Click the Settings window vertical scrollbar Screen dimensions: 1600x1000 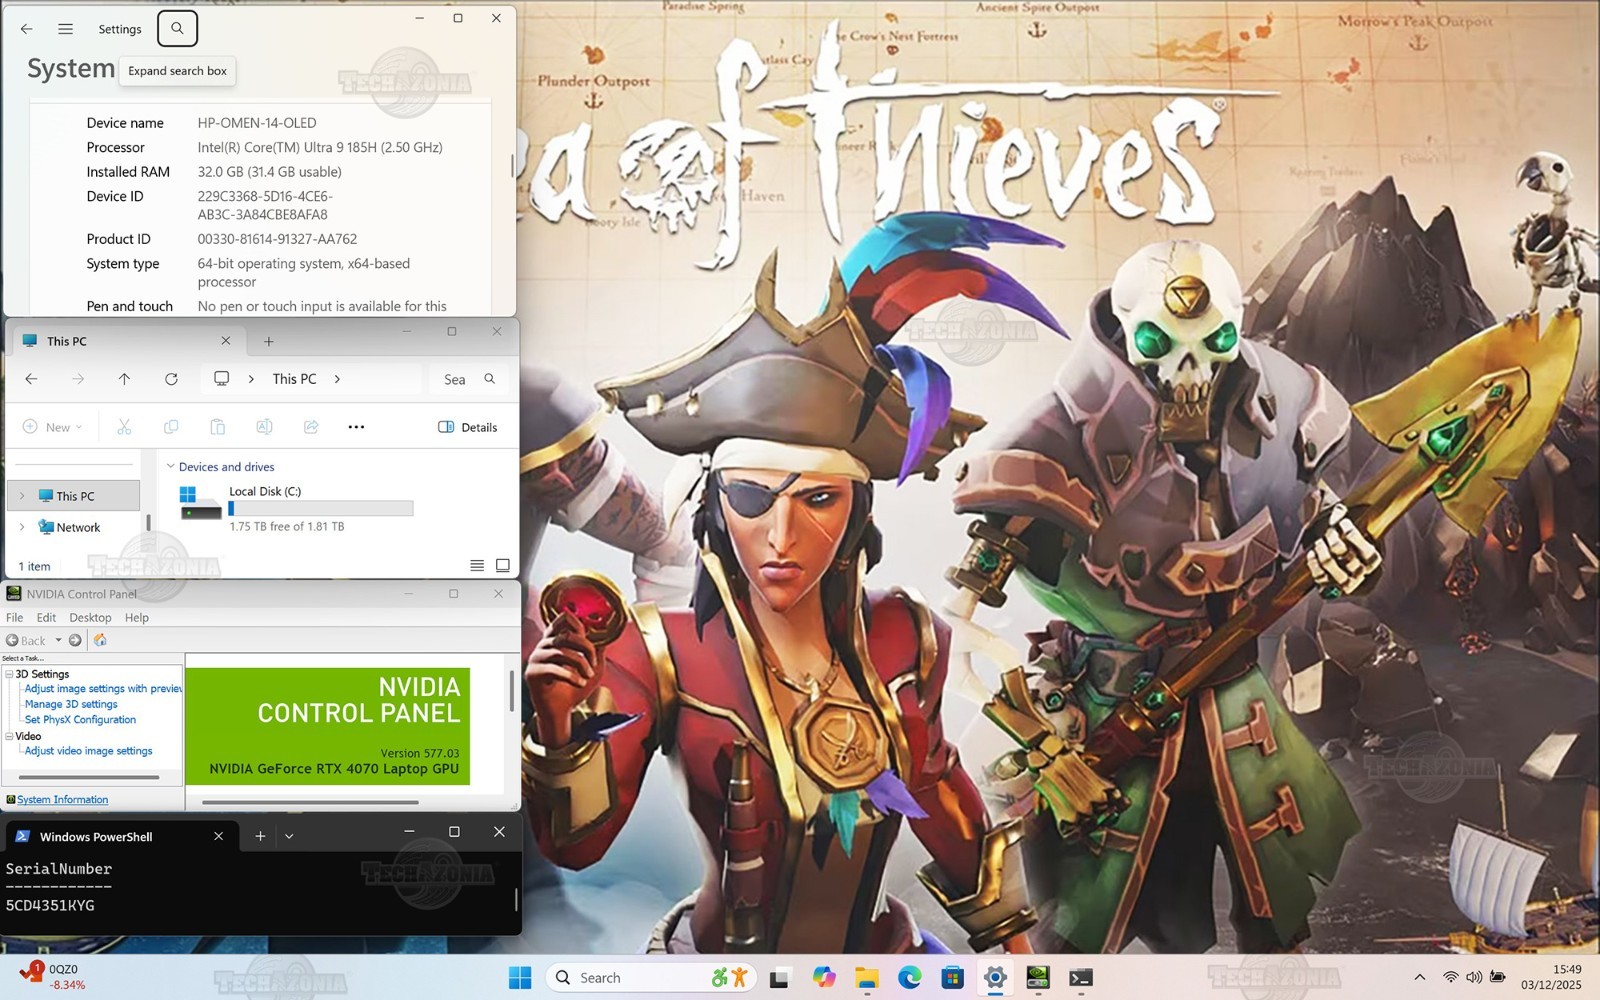pyautogui.click(x=513, y=166)
